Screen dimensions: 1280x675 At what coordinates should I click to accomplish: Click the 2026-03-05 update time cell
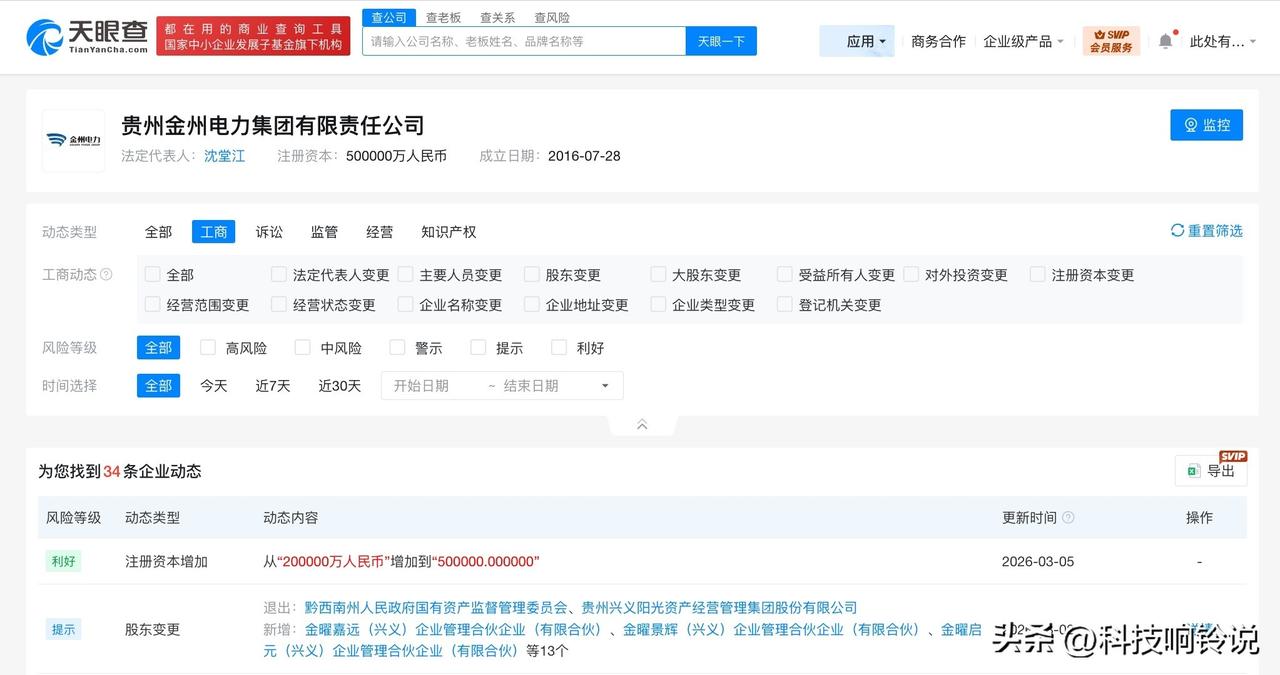point(1038,562)
